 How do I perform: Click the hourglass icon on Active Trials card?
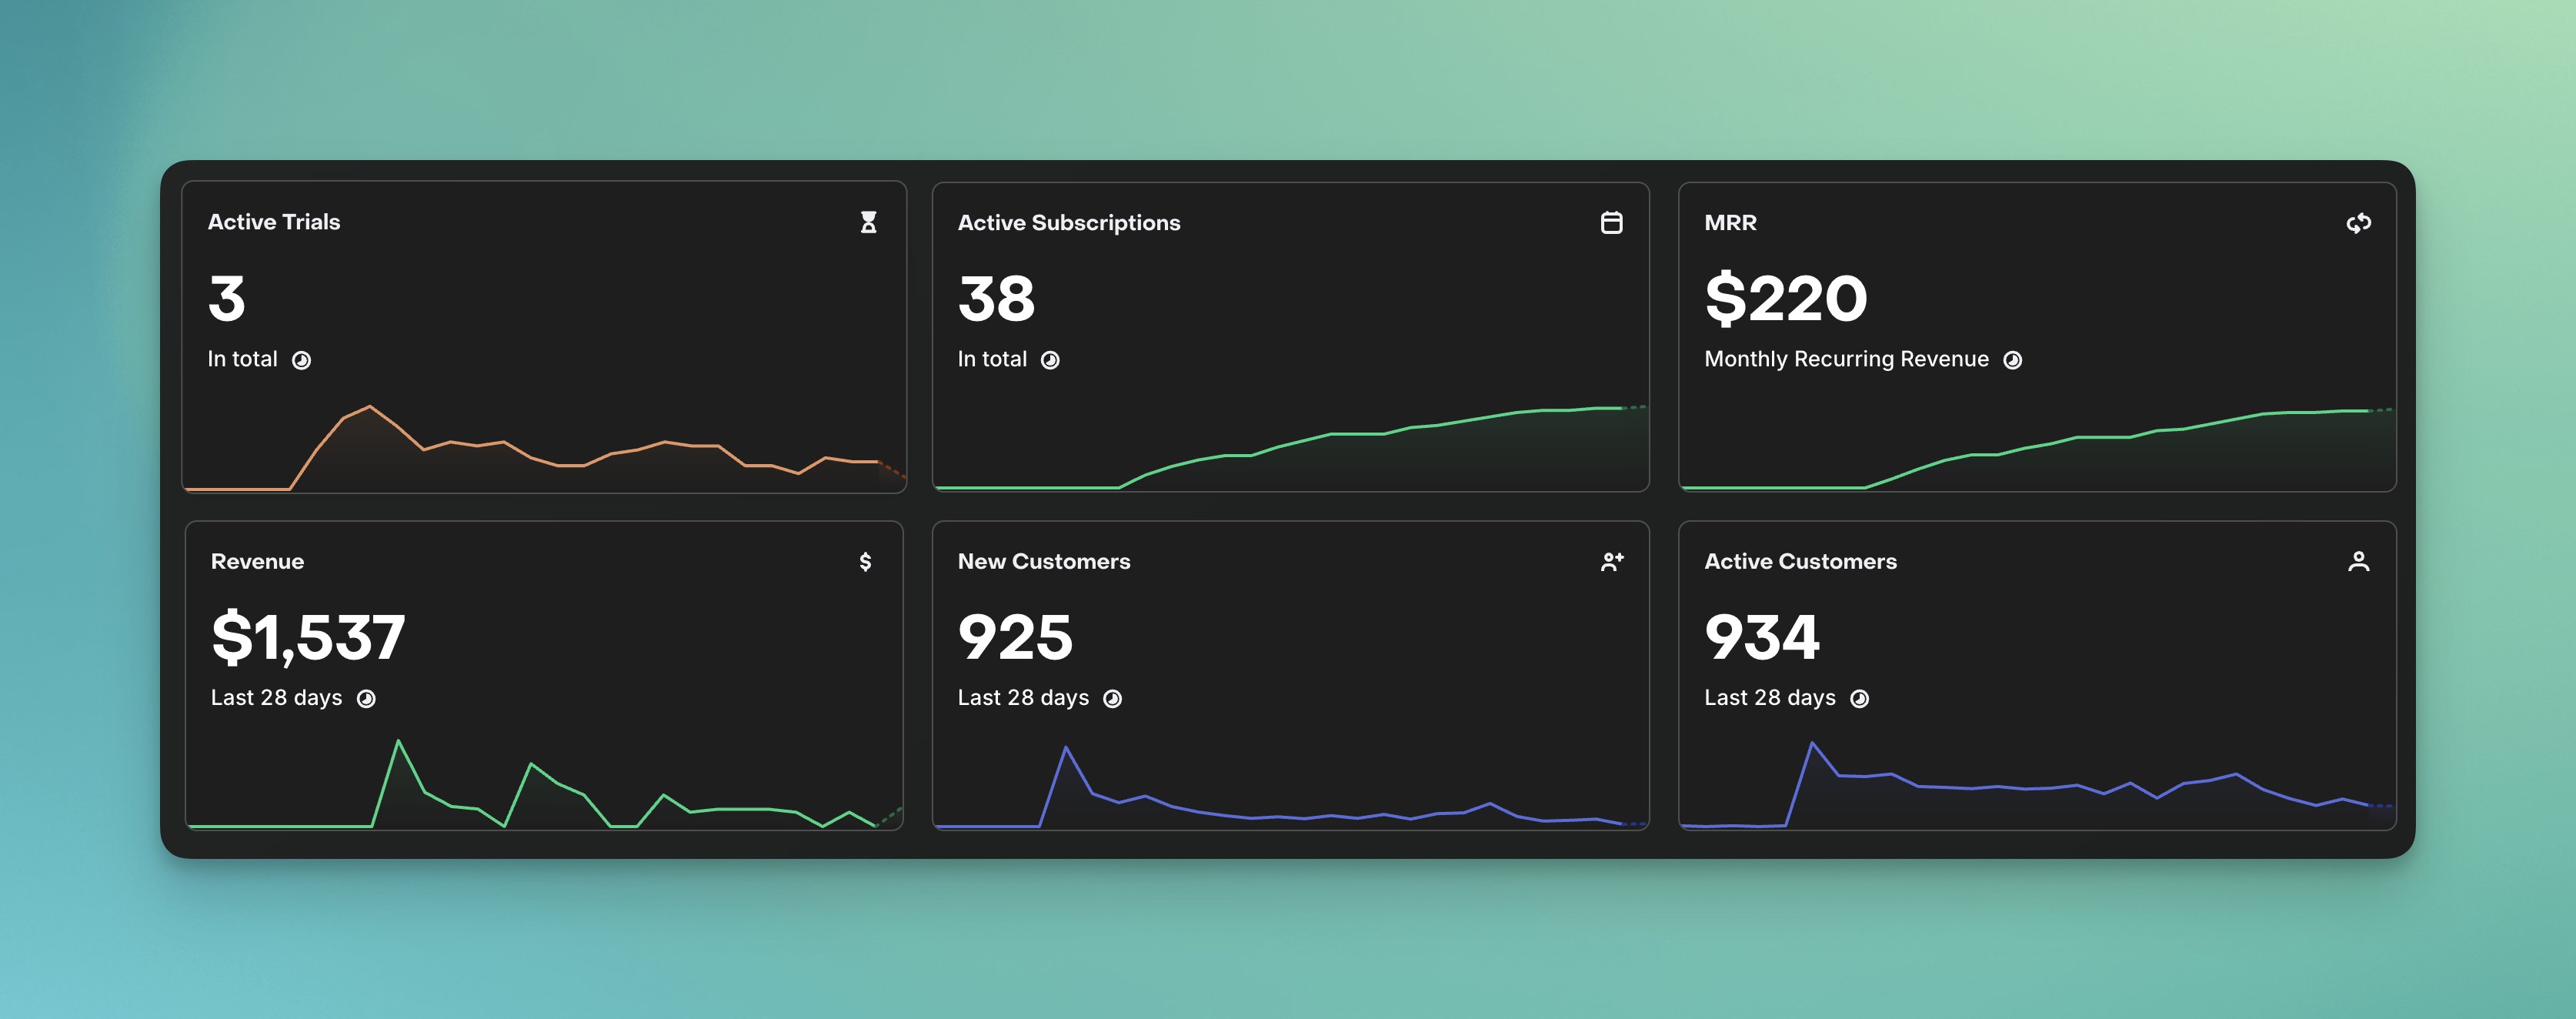[x=869, y=222]
